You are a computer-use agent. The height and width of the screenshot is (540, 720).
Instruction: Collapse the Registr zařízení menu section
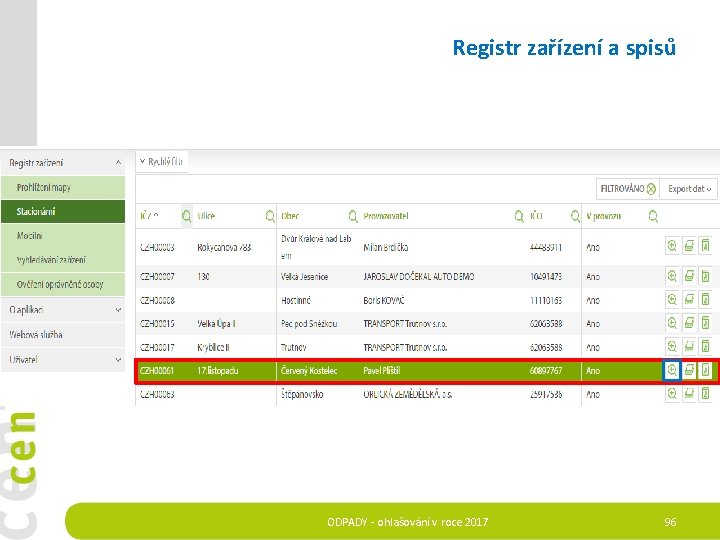tap(118, 163)
